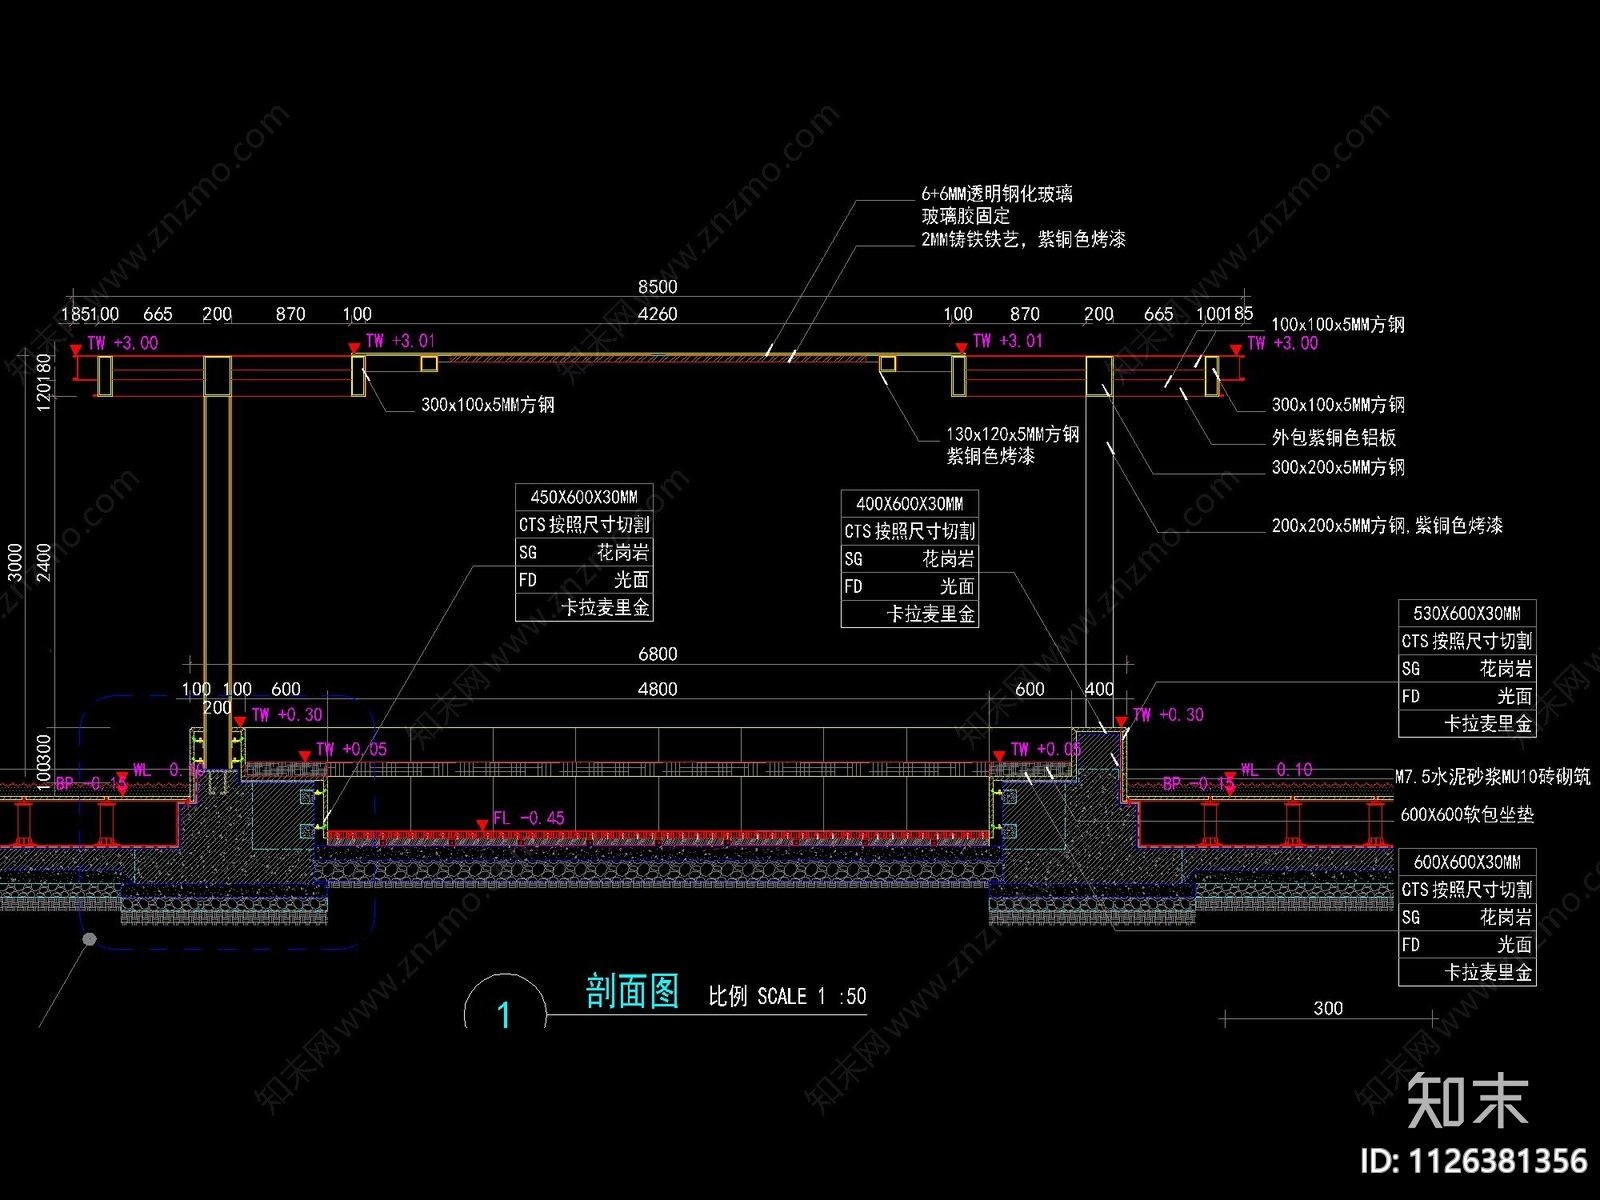Select the "600X600软包坐垫" label
This screenshot has width=1600, height=1200.
pyautogui.click(x=1467, y=815)
